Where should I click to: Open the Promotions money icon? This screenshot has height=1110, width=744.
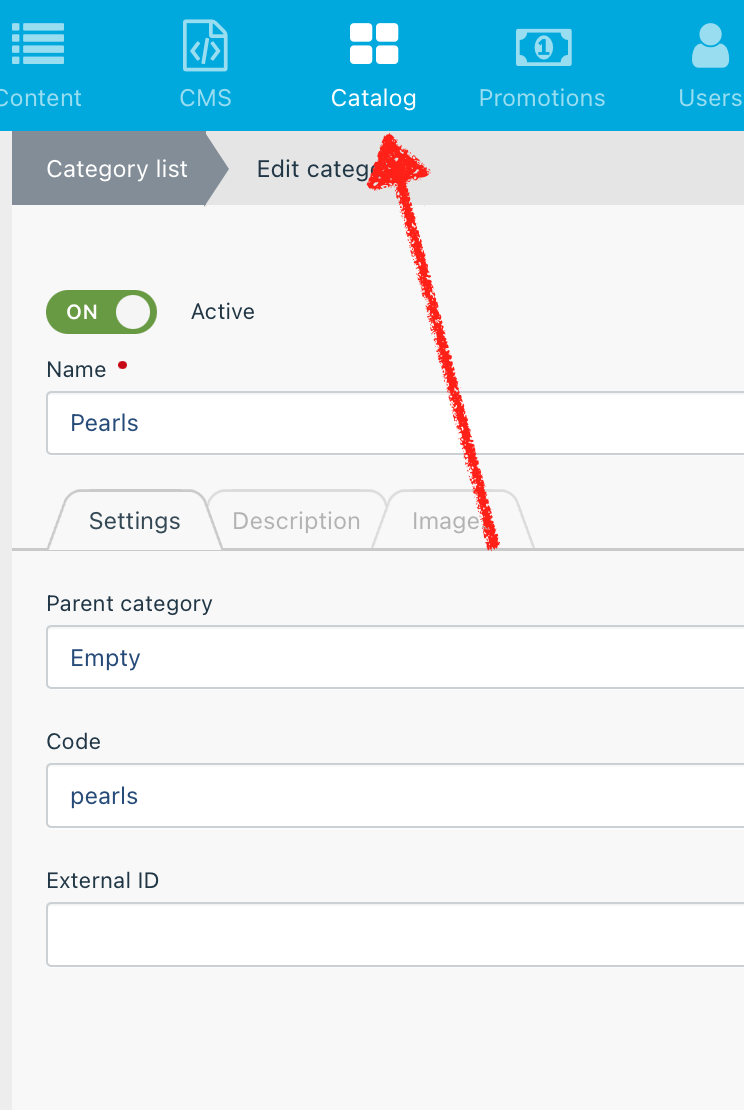point(543,47)
